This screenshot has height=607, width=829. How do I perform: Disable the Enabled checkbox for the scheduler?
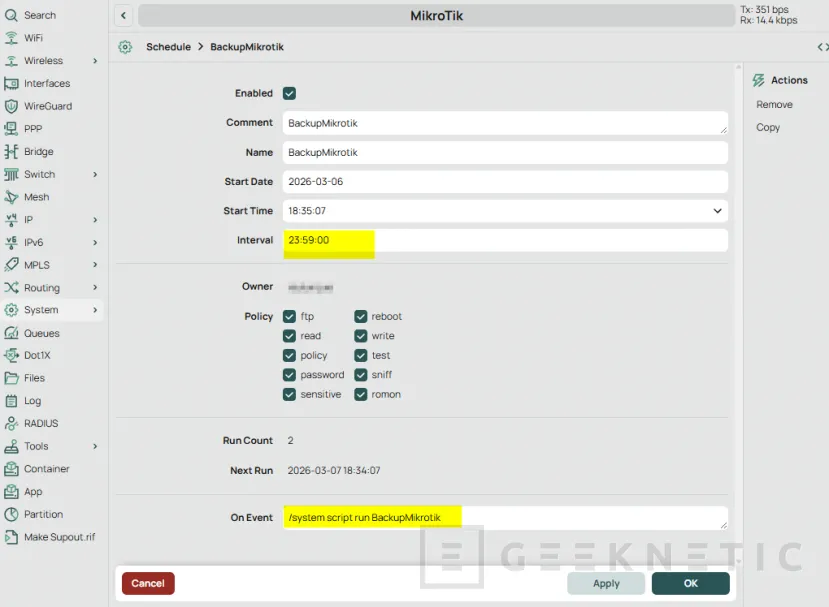click(289, 93)
